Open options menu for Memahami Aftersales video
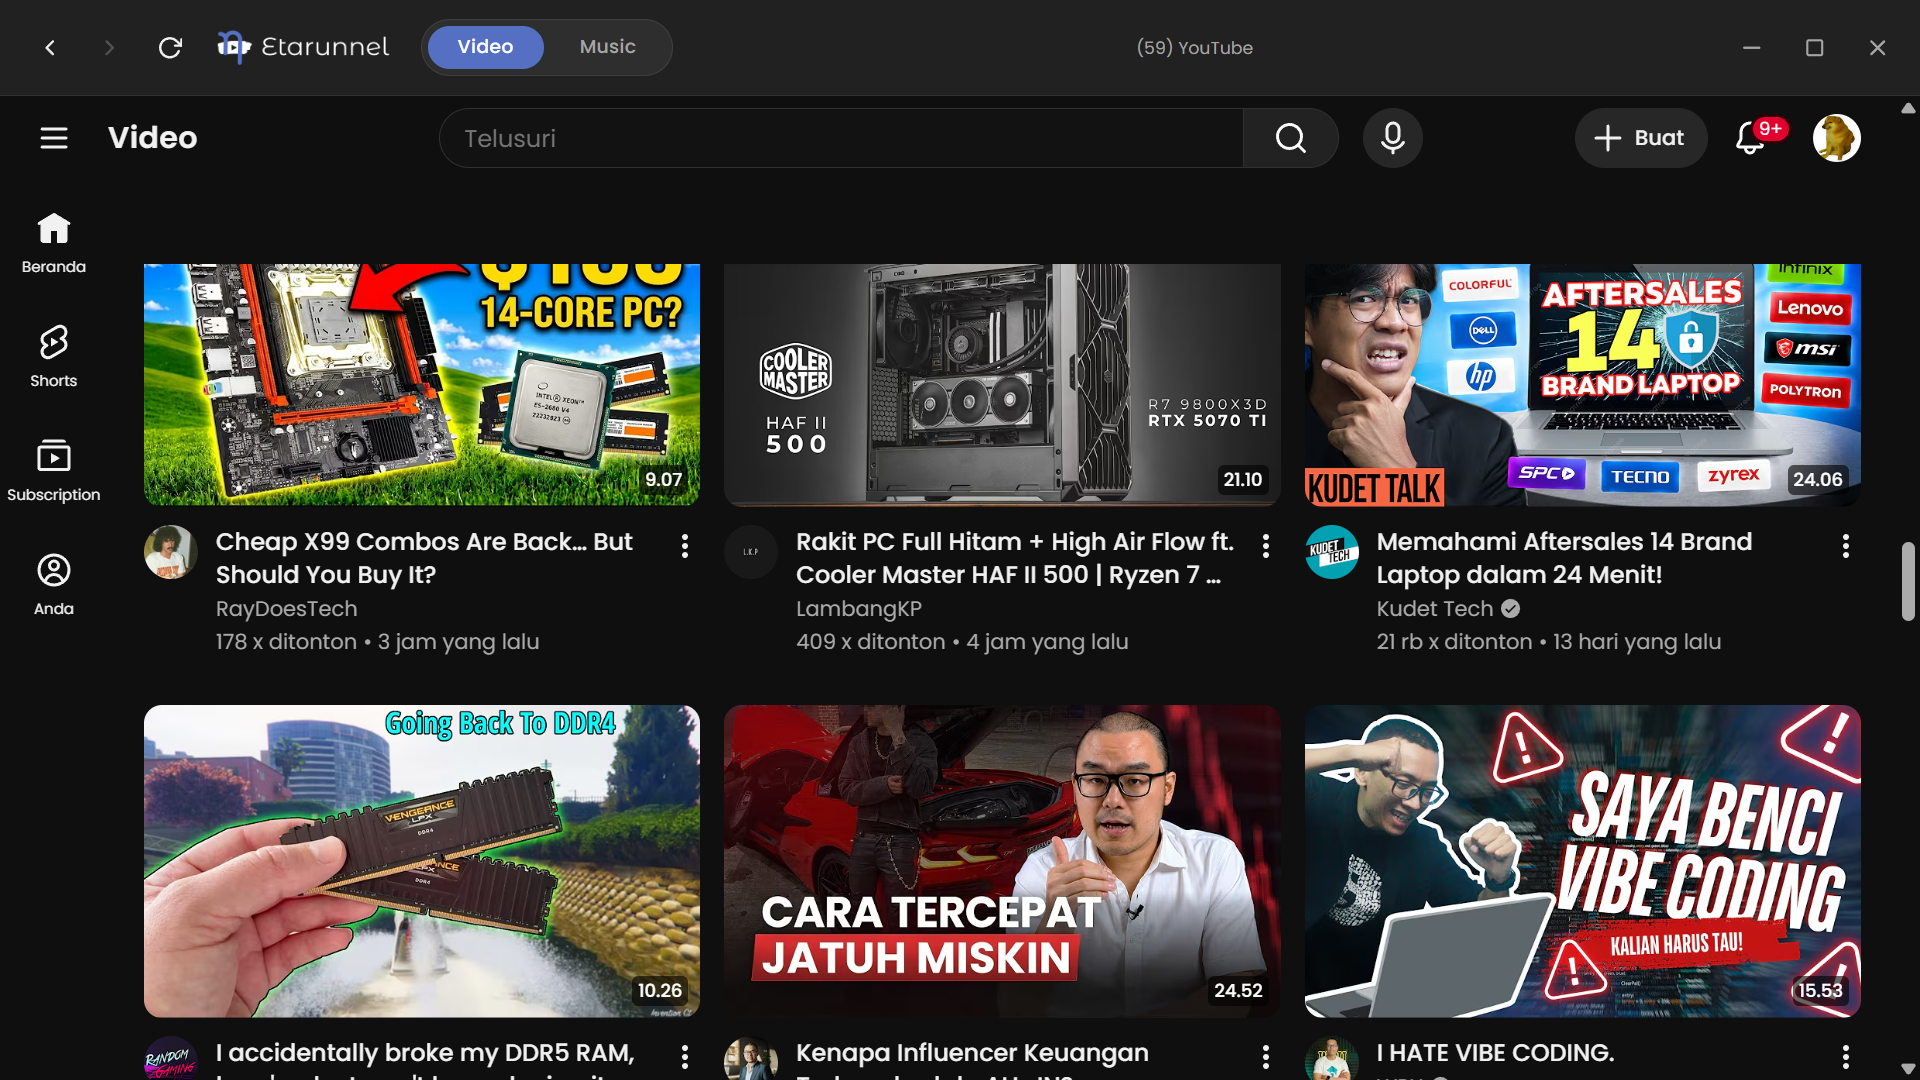The height and width of the screenshot is (1080, 1920). (x=1846, y=546)
